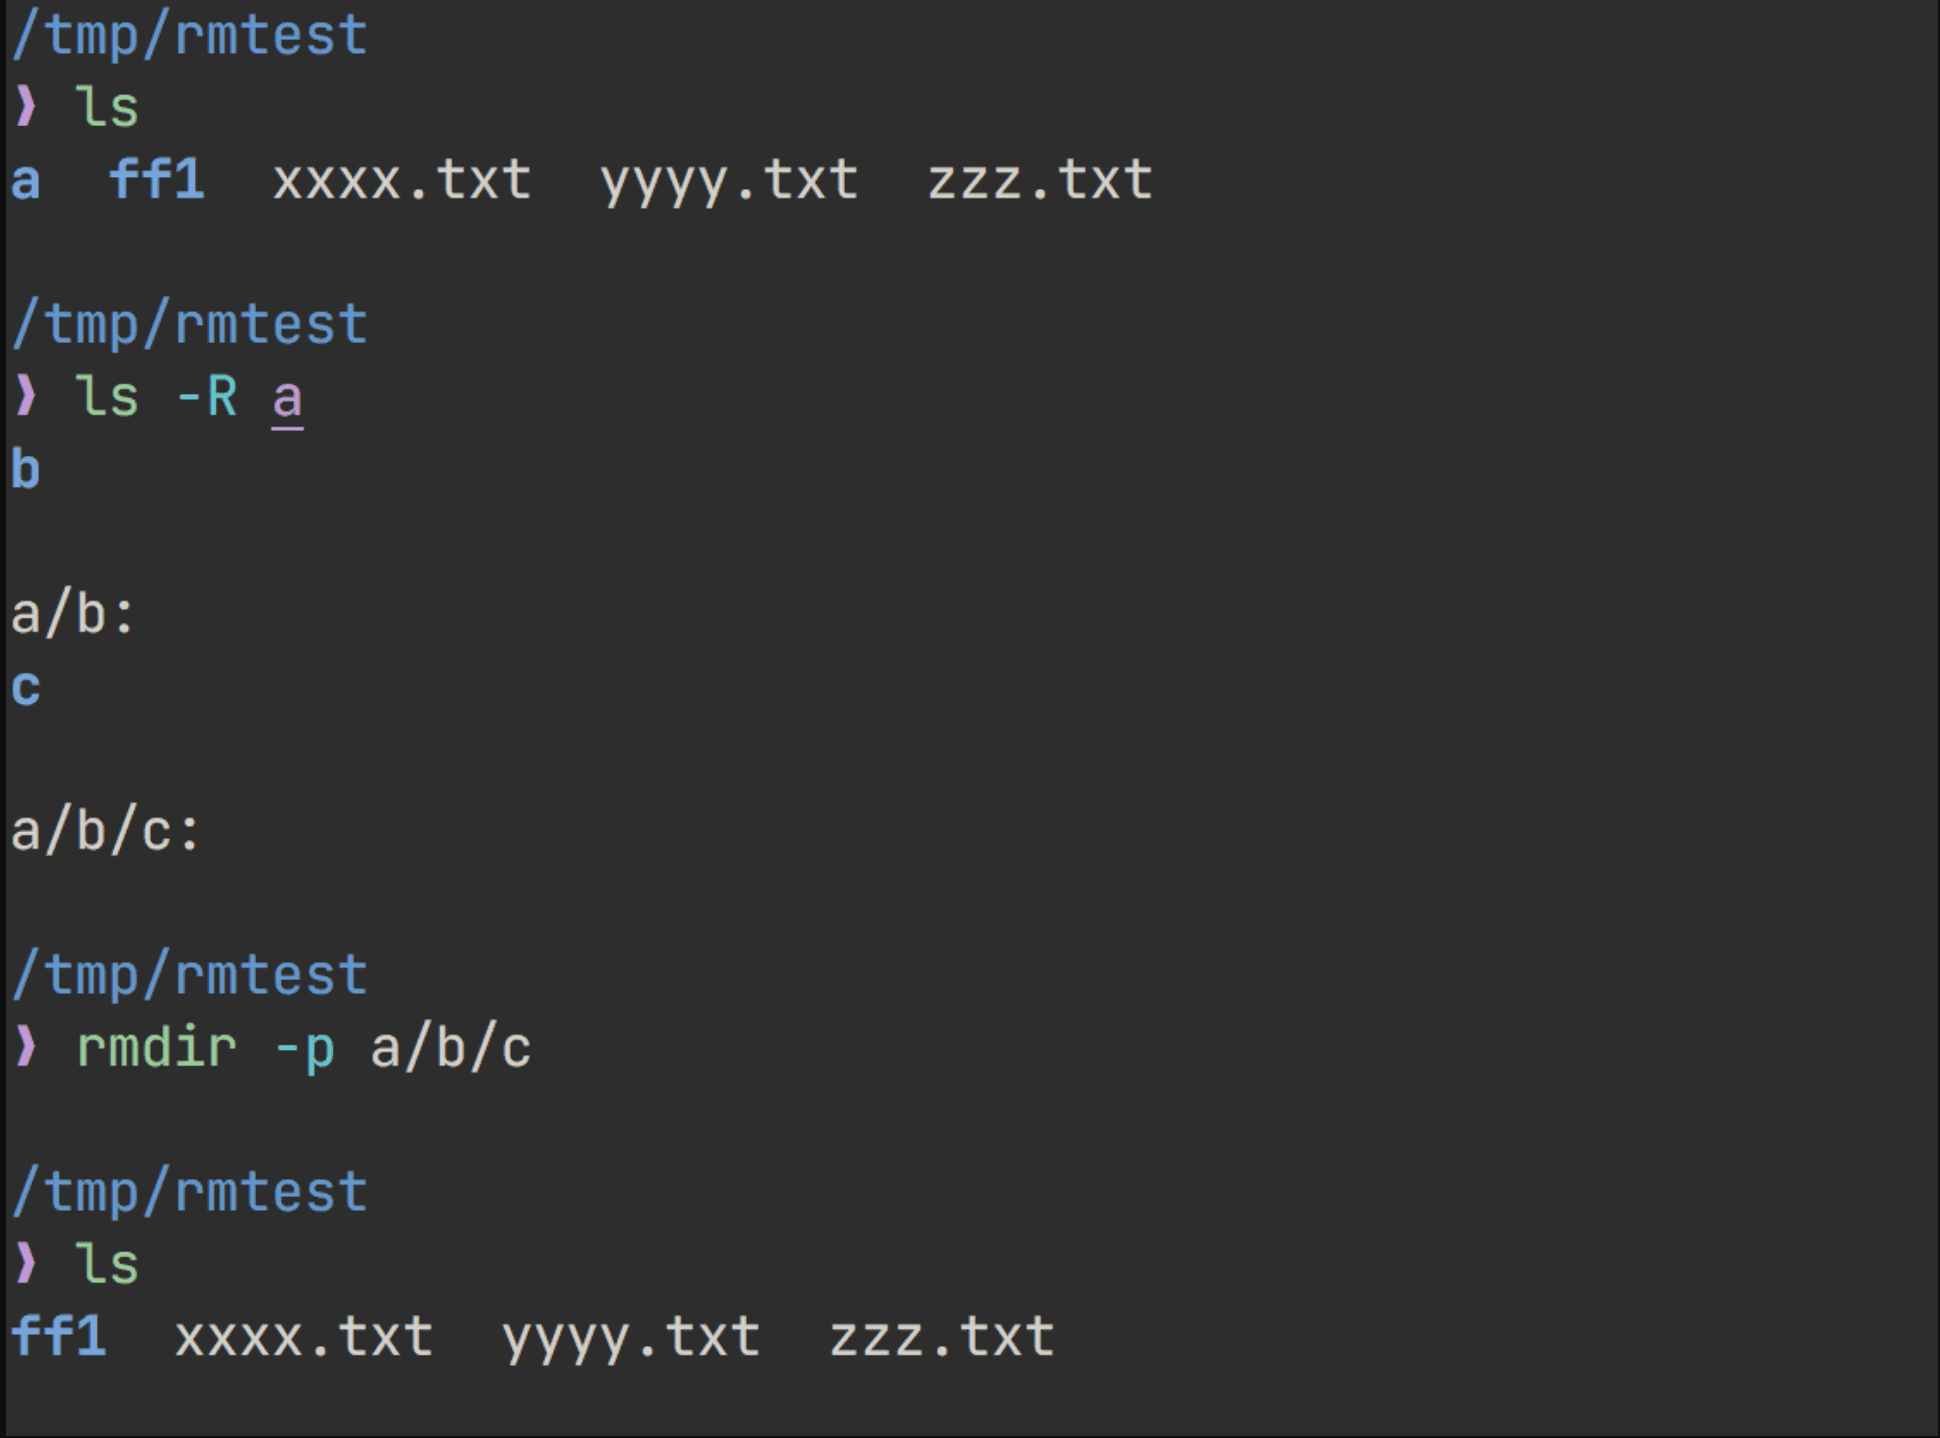Click the 'a/b:' header line
Screen dimensions: 1940x1438
73,613
